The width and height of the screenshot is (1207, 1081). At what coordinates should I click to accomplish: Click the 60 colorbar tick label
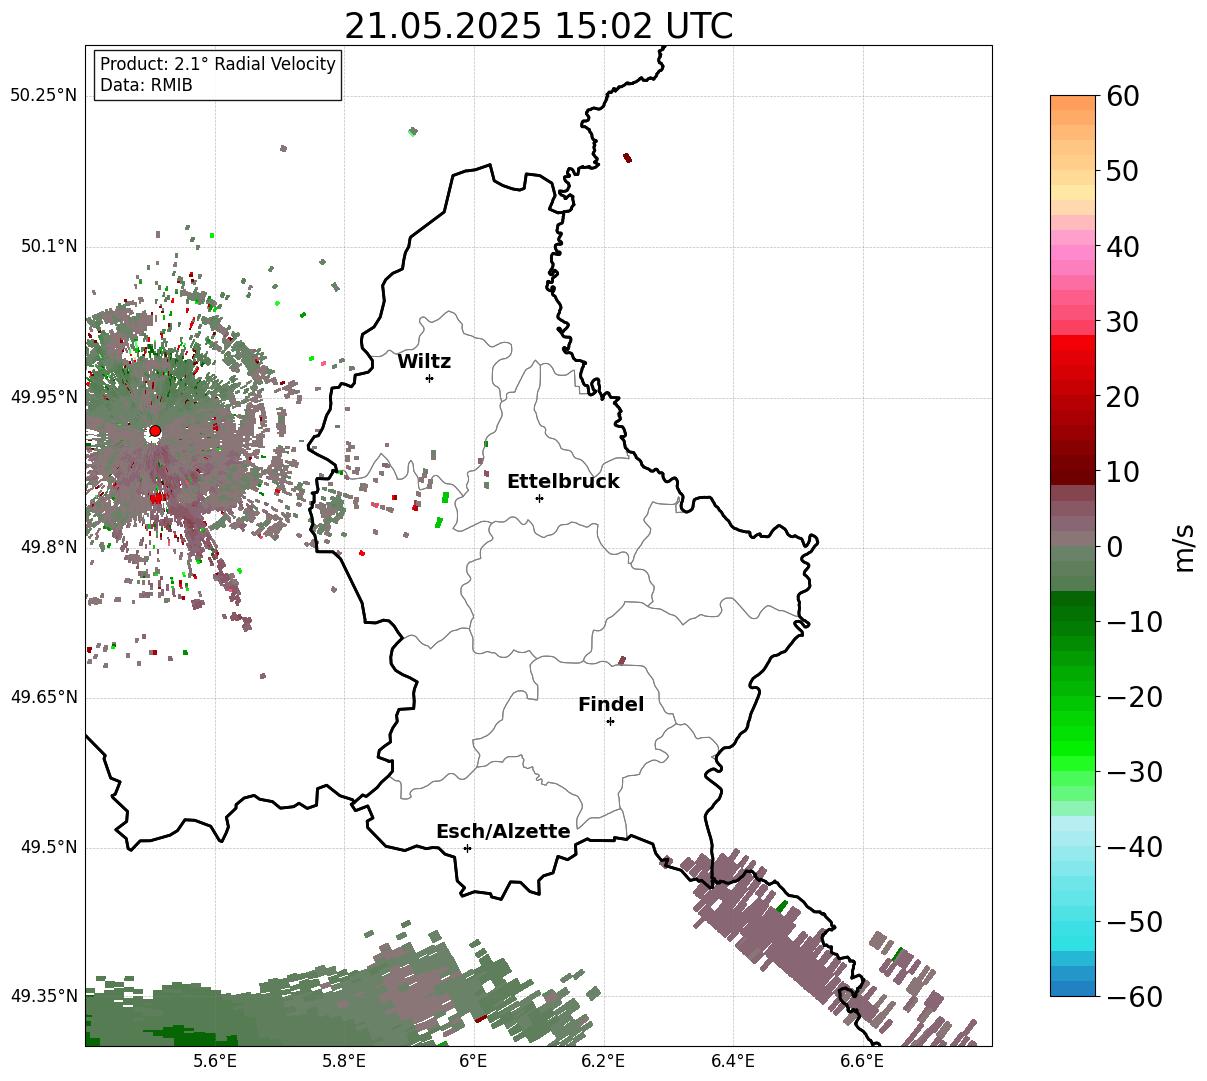tap(1122, 96)
